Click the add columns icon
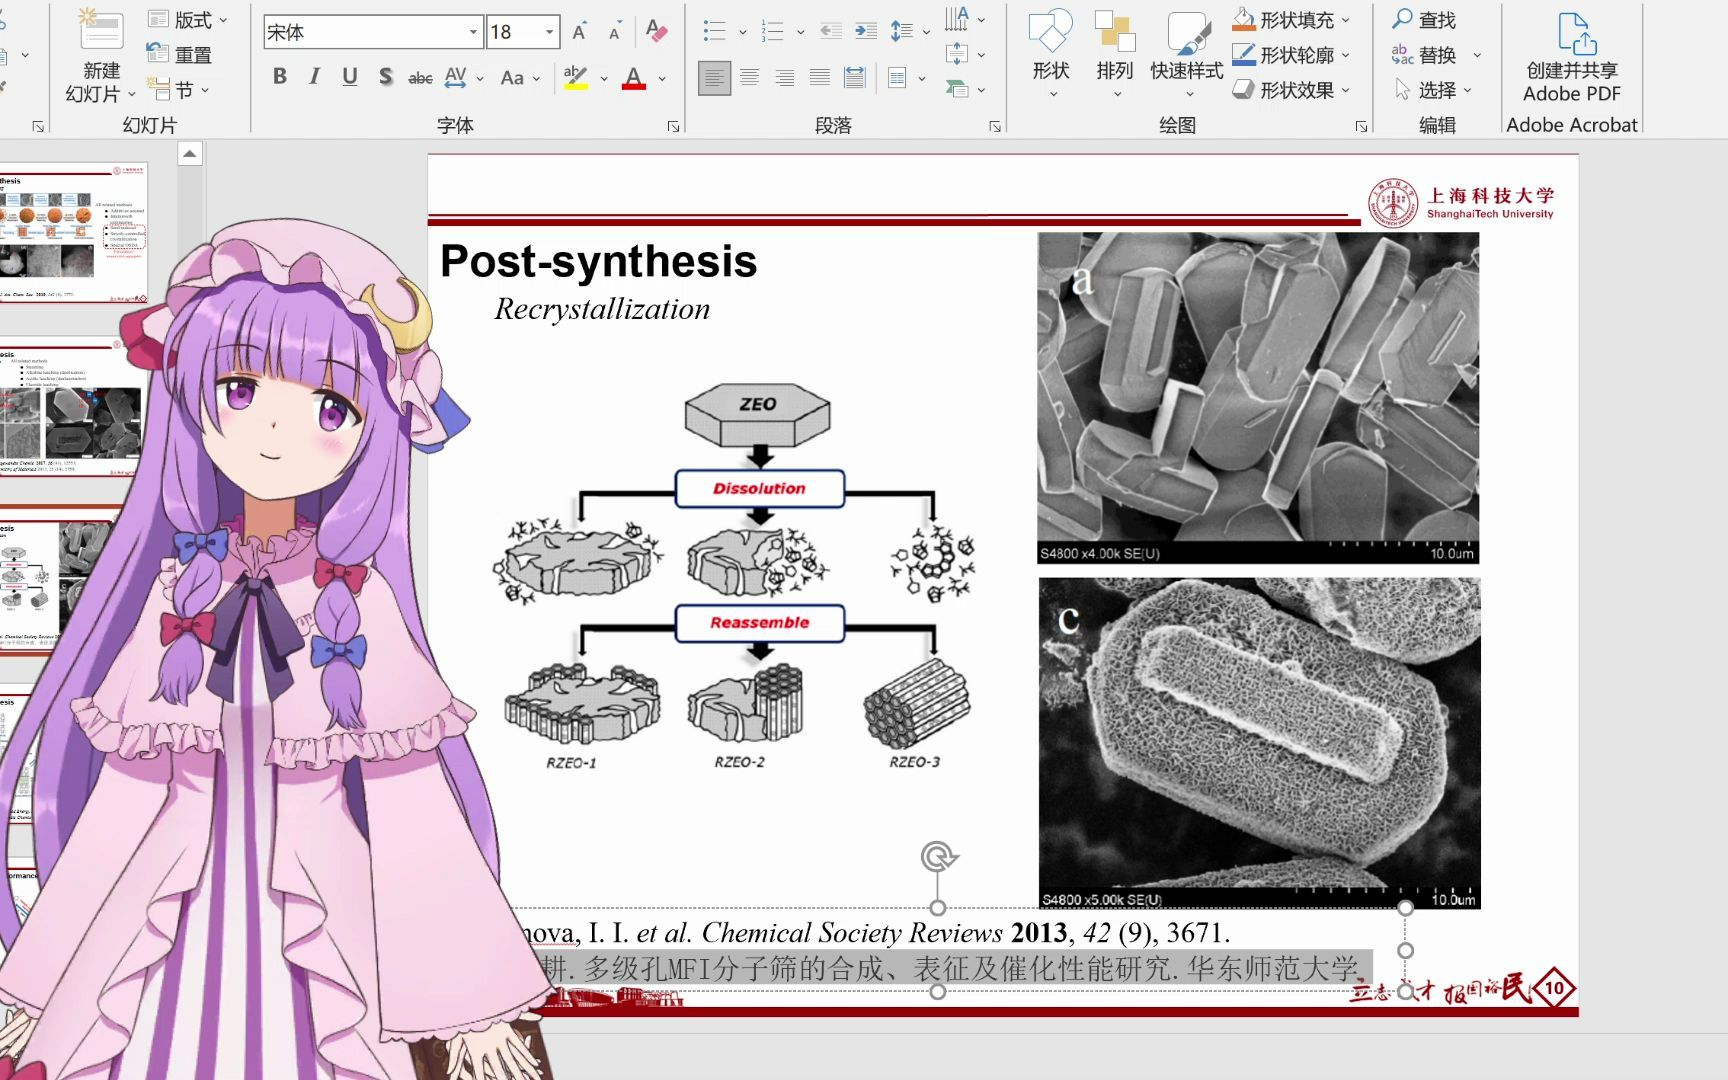1728x1080 pixels. [897, 77]
